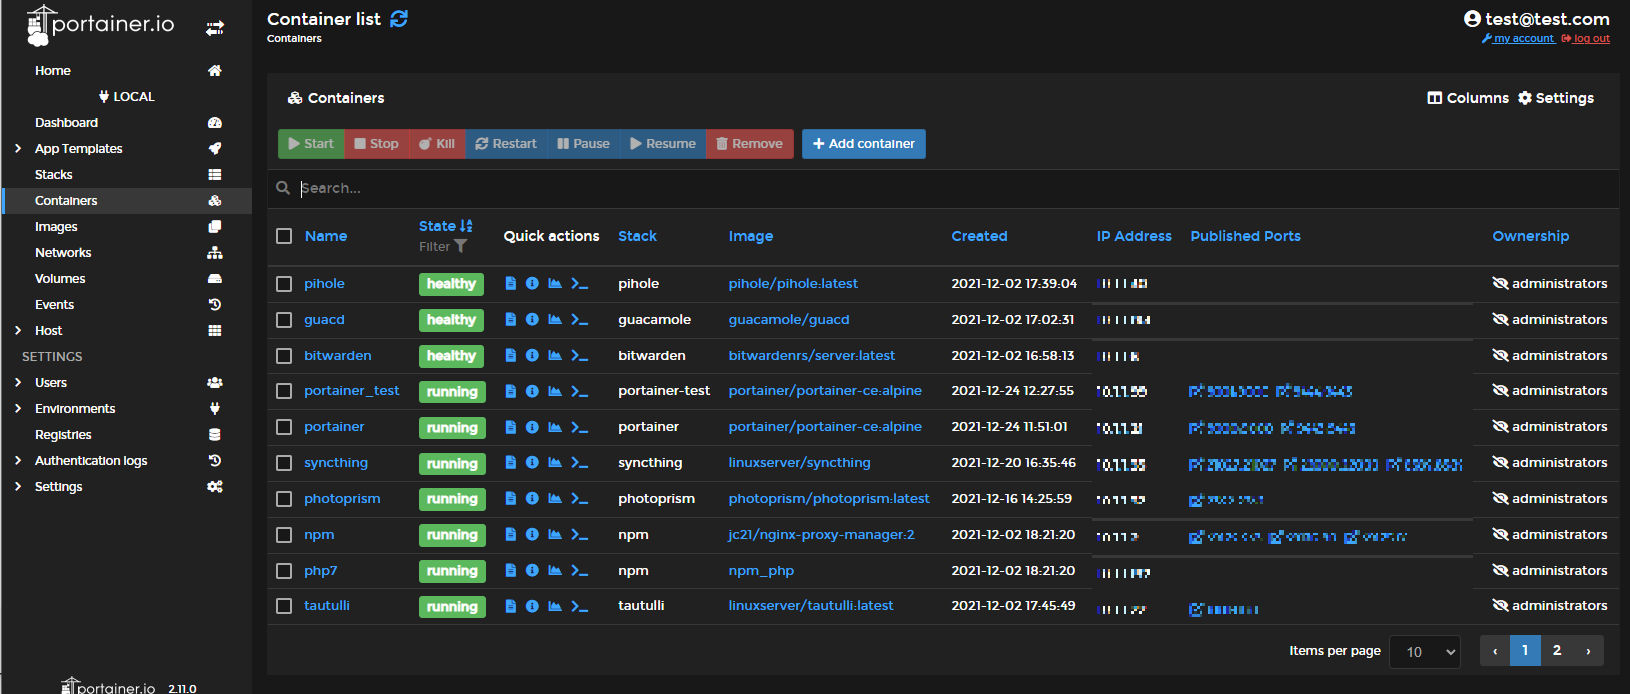The width and height of the screenshot is (1630, 694).
Task: Go to page 2 of containers
Action: pyautogui.click(x=1557, y=651)
